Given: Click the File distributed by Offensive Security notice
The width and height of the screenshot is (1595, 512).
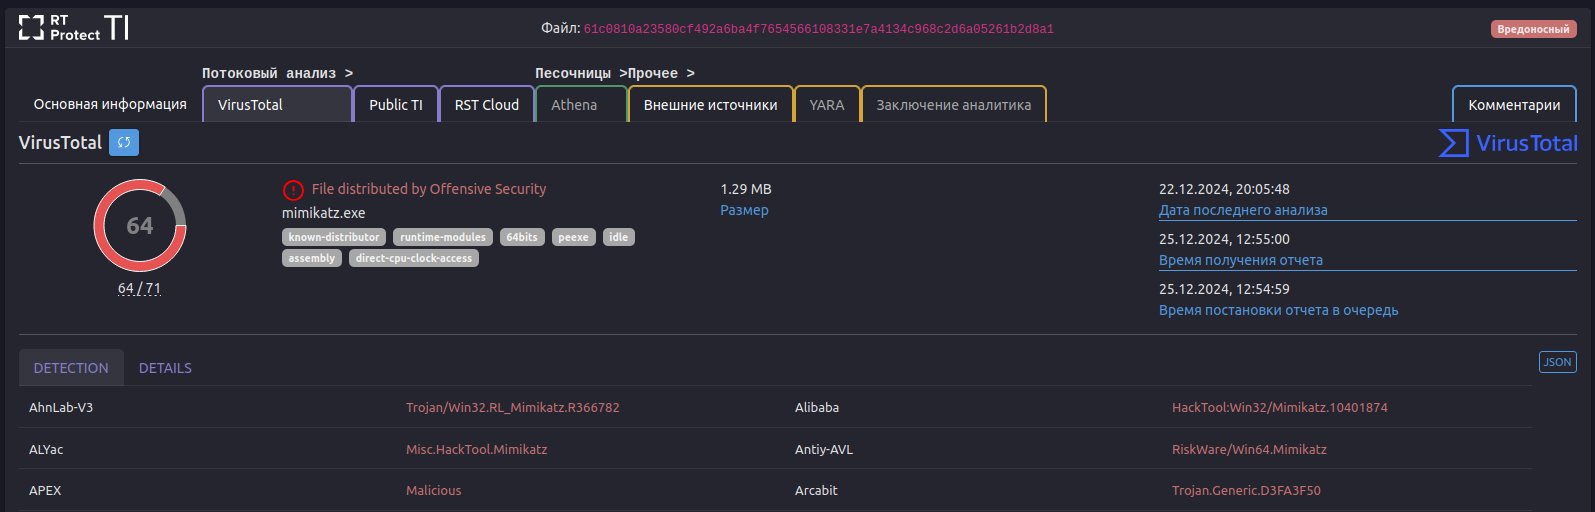Looking at the screenshot, I should click(429, 189).
